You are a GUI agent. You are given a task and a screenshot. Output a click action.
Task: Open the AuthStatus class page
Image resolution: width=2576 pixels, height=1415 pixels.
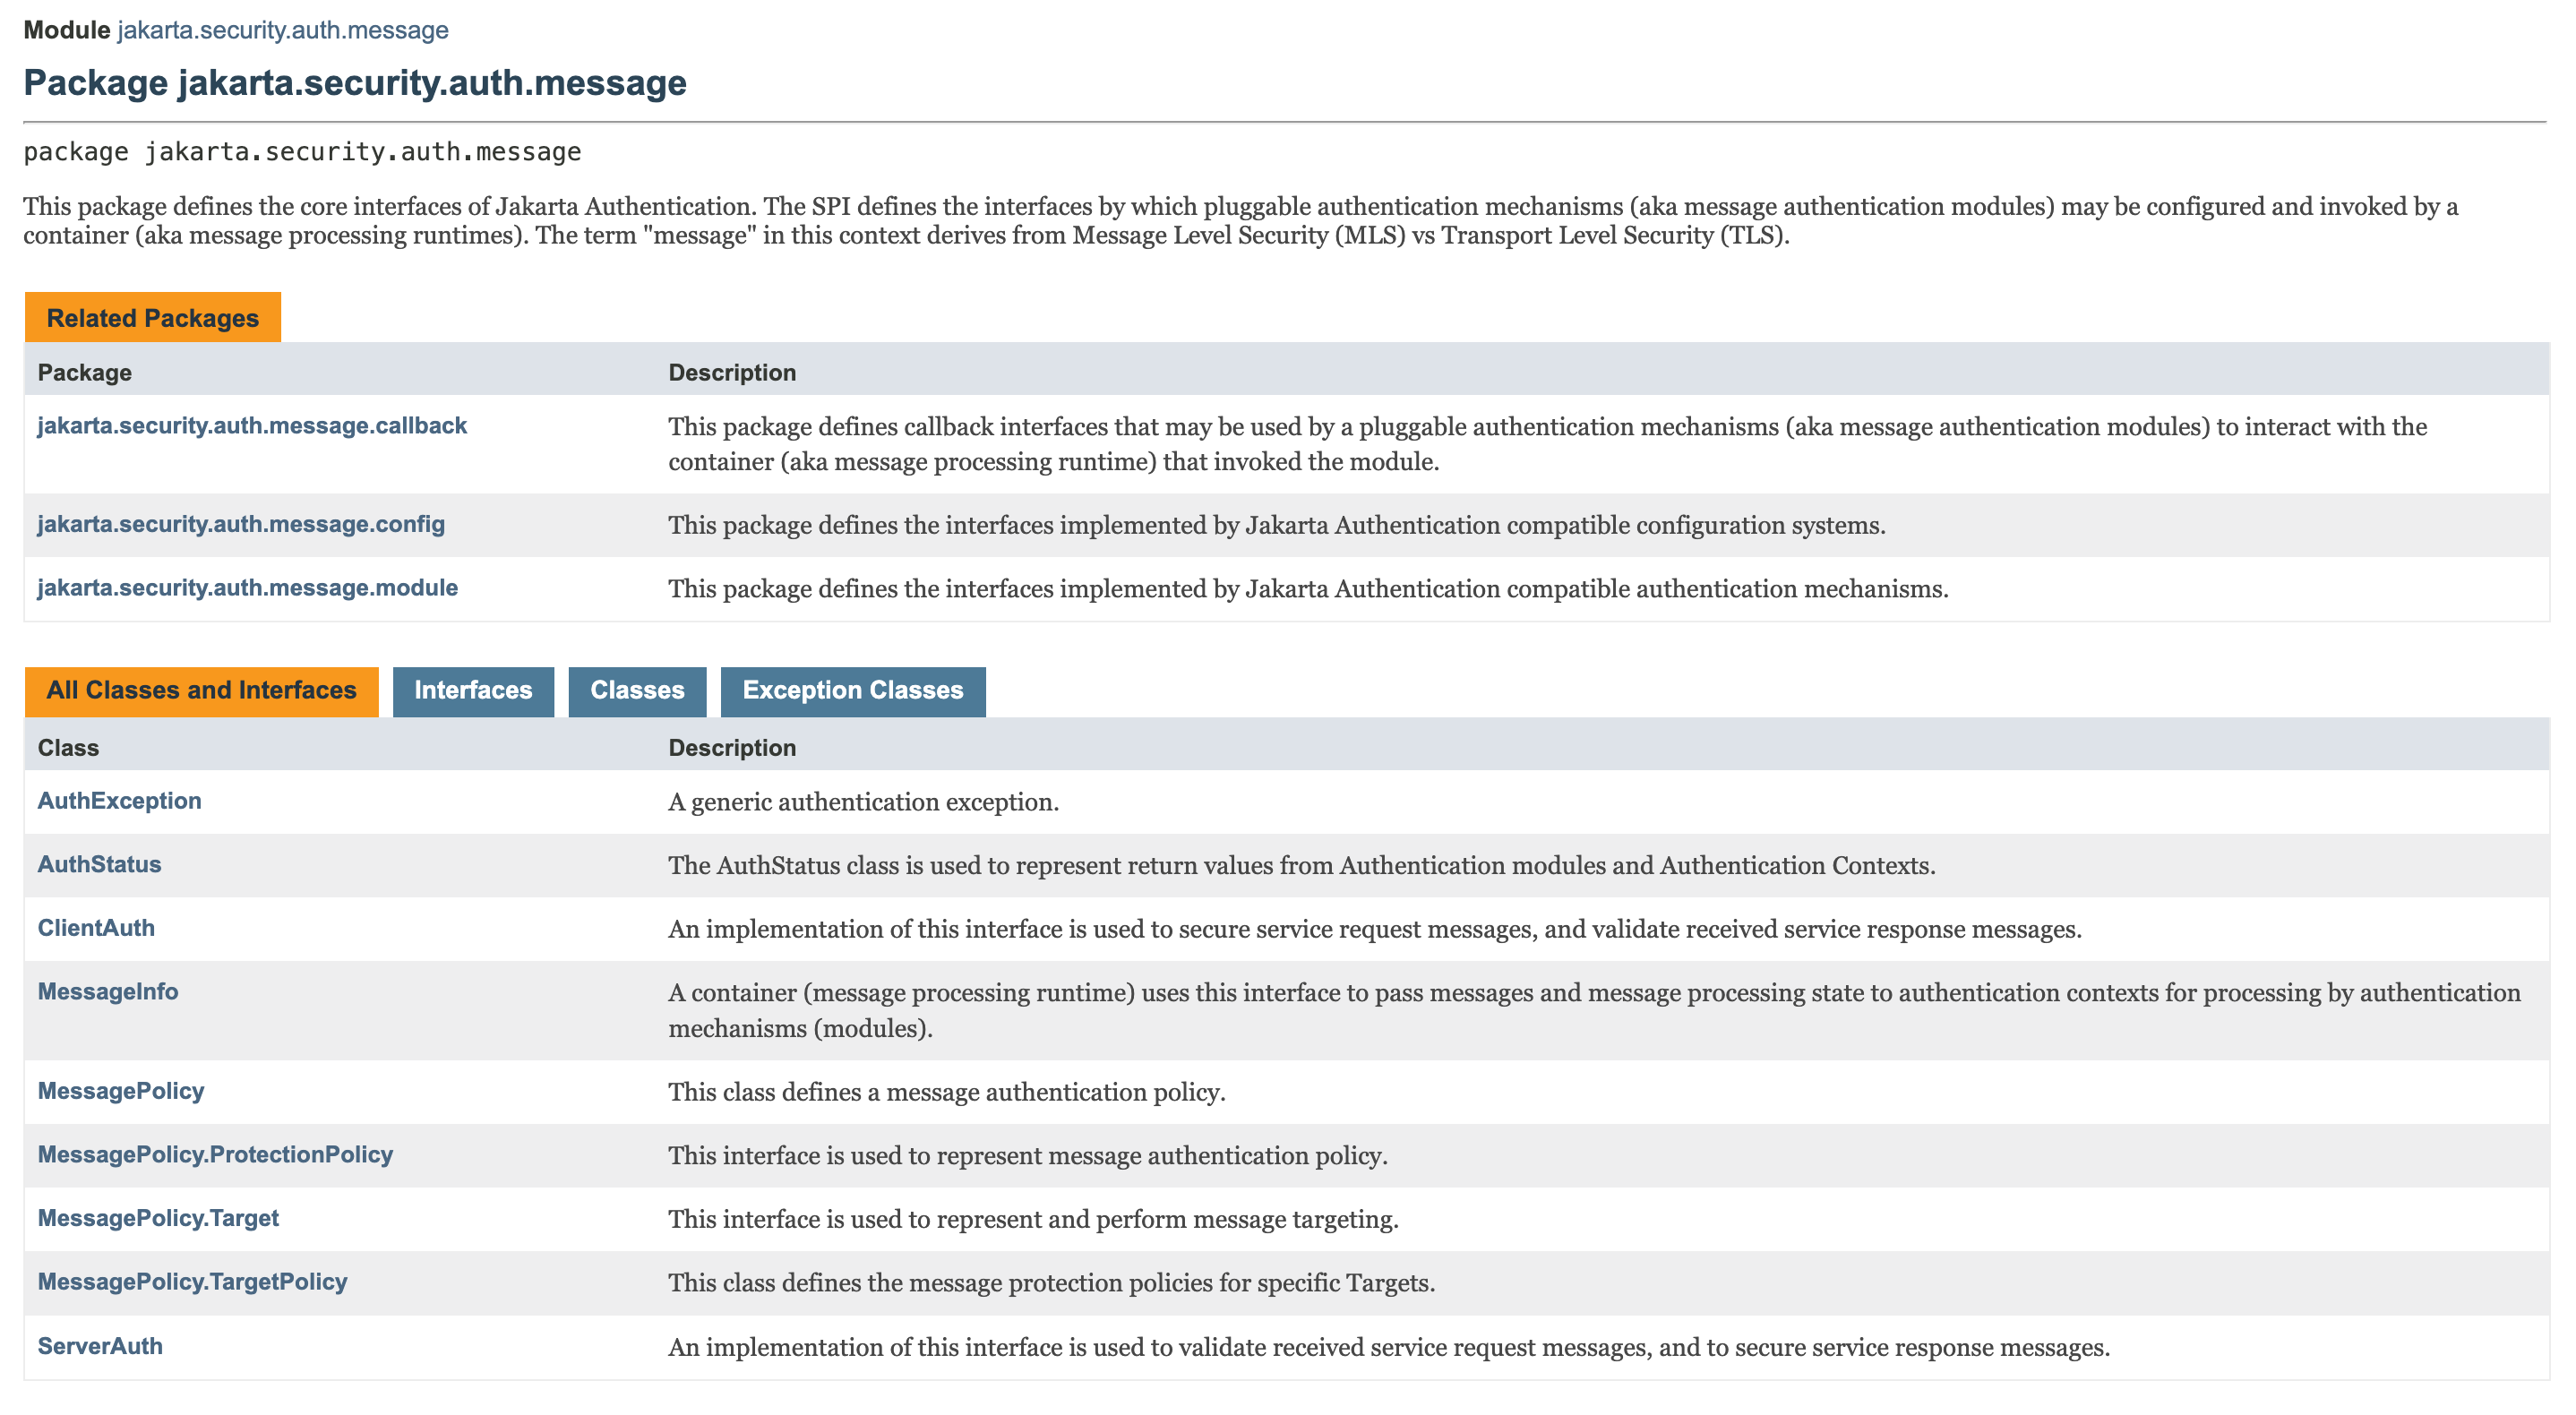99,865
